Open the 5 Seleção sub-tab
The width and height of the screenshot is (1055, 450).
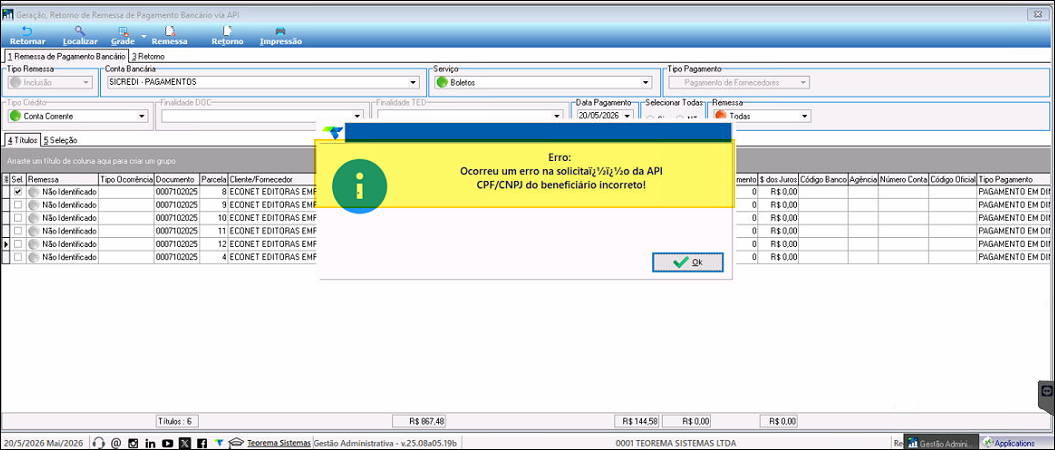tap(60, 140)
